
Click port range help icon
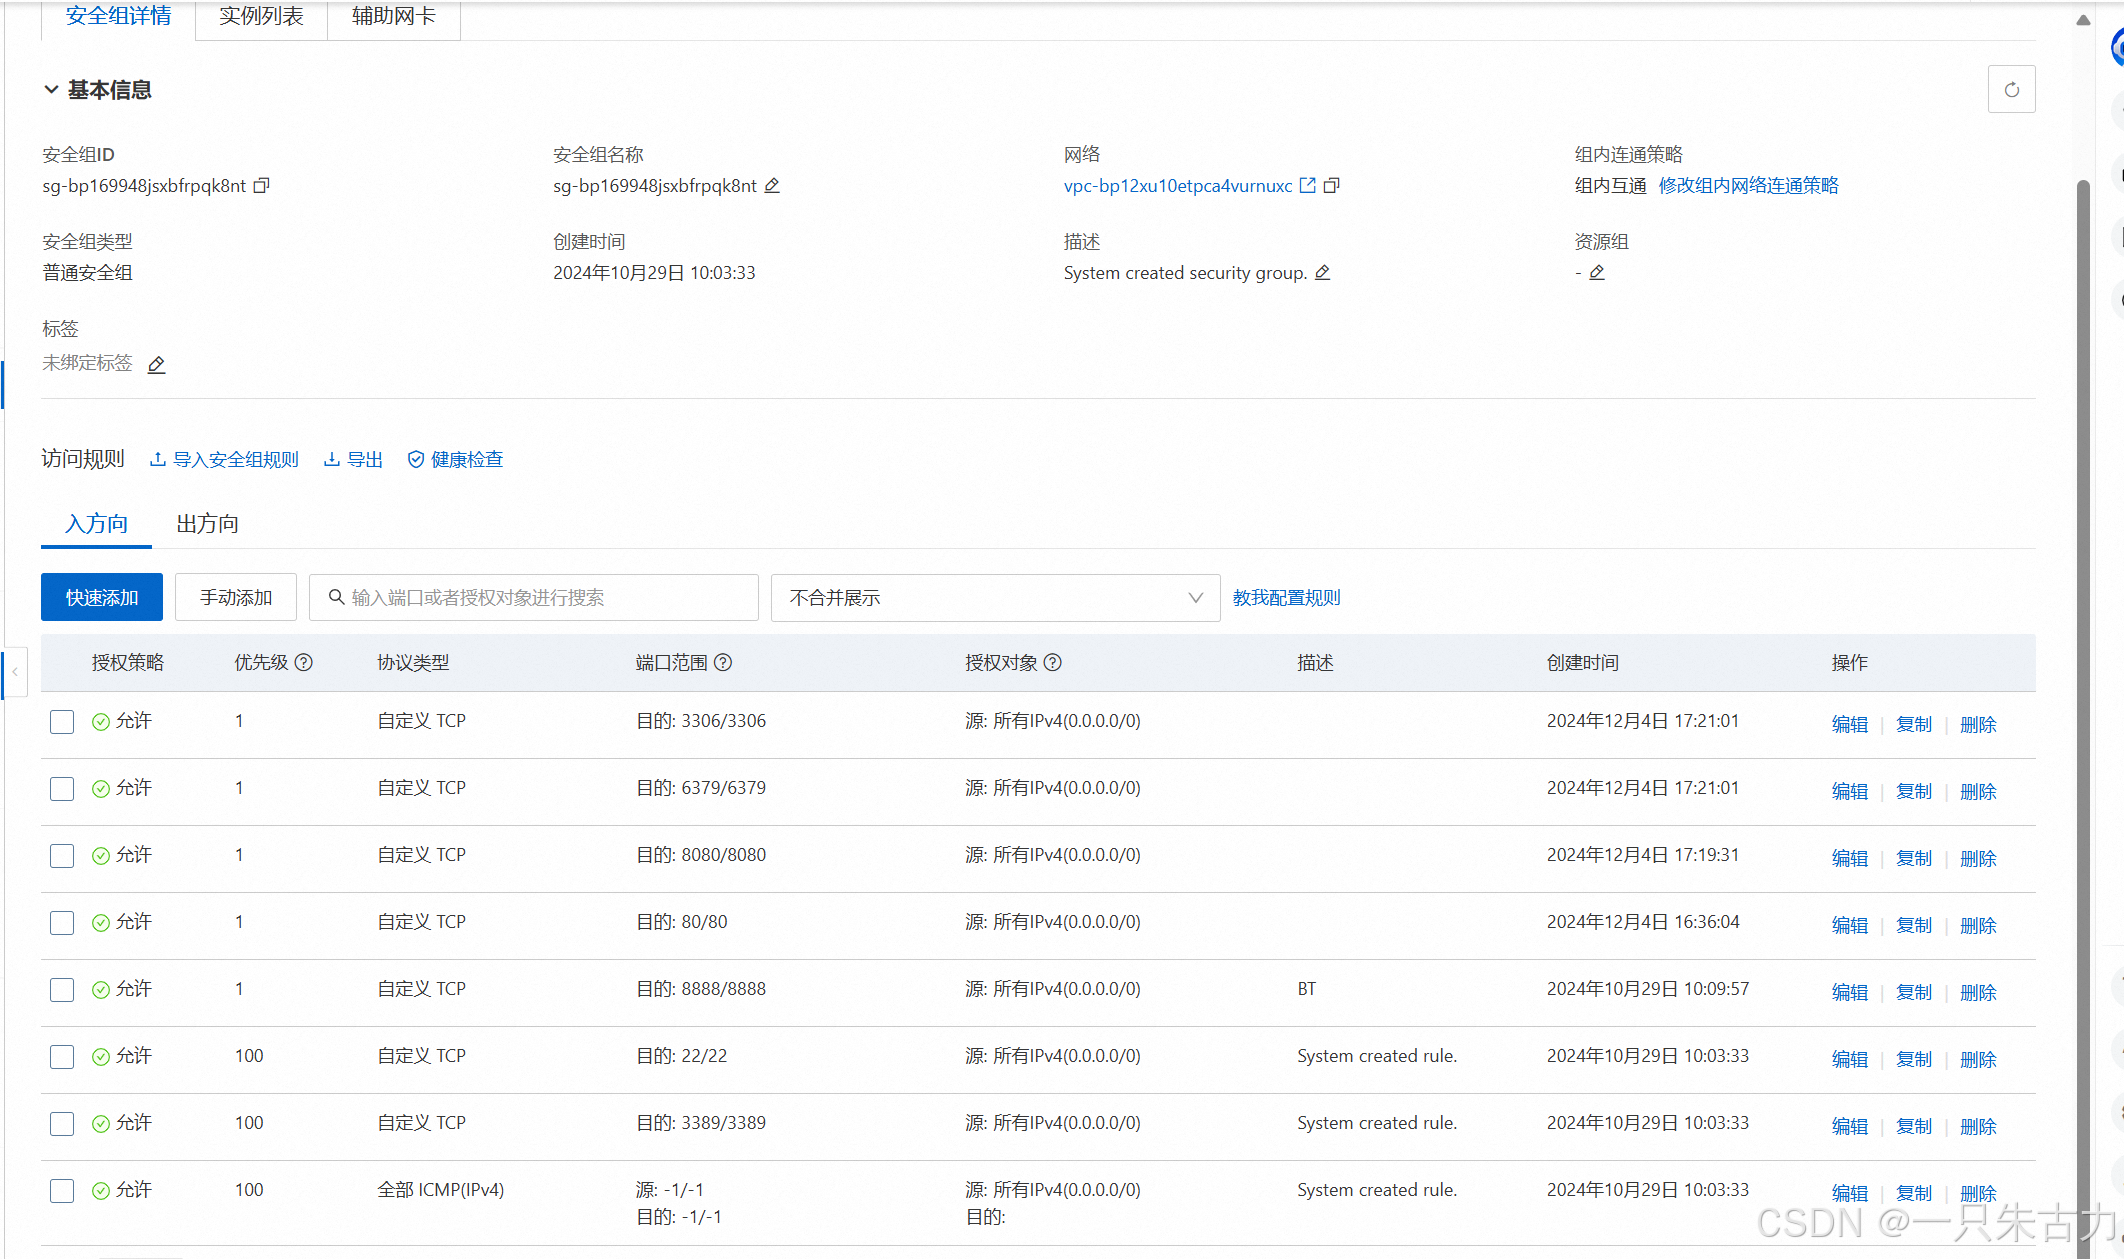[723, 663]
